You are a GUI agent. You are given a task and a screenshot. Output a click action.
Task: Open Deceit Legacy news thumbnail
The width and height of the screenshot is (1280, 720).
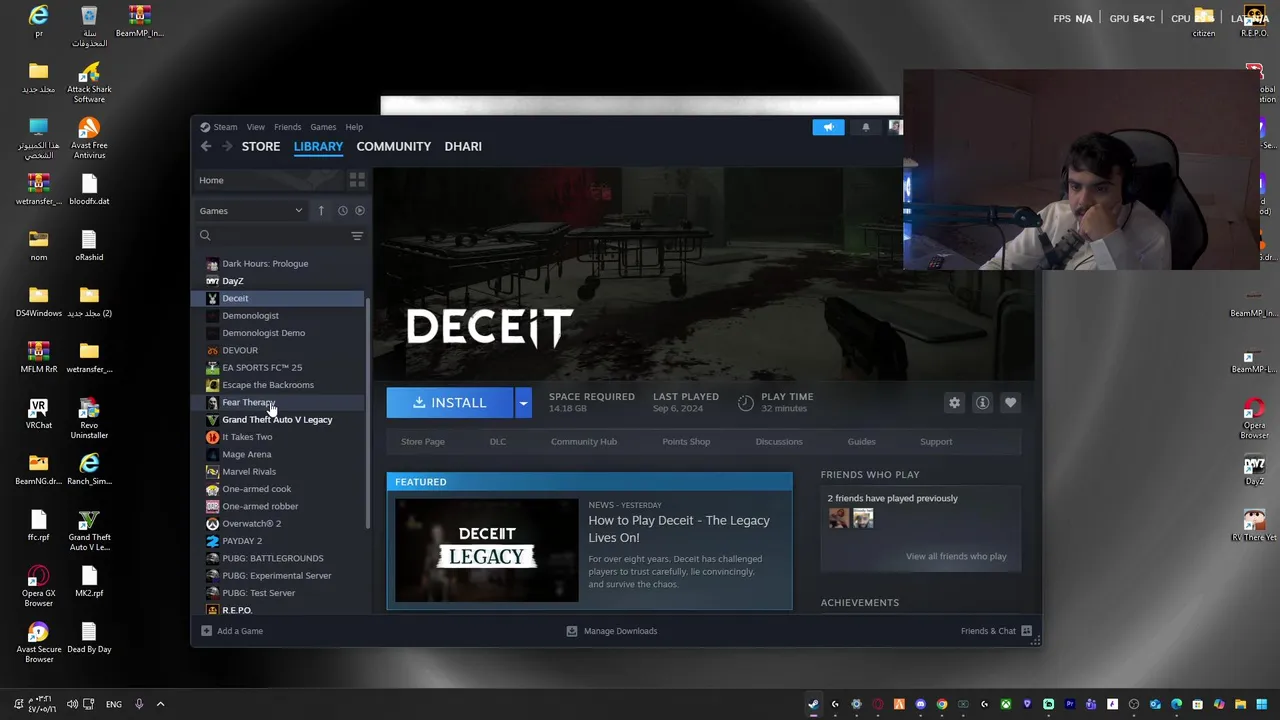coord(487,550)
